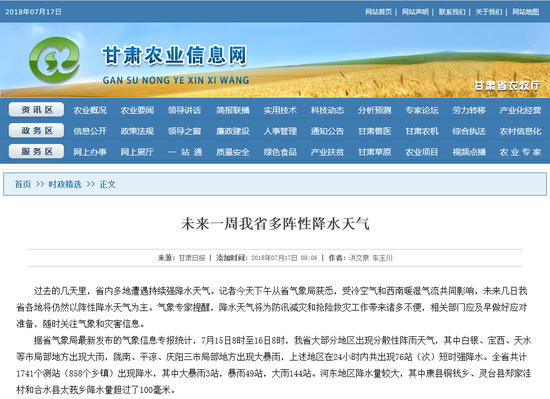This screenshot has height=399, width=550.
Task: Click the 服务区 section button
Action: pos(36,151)
